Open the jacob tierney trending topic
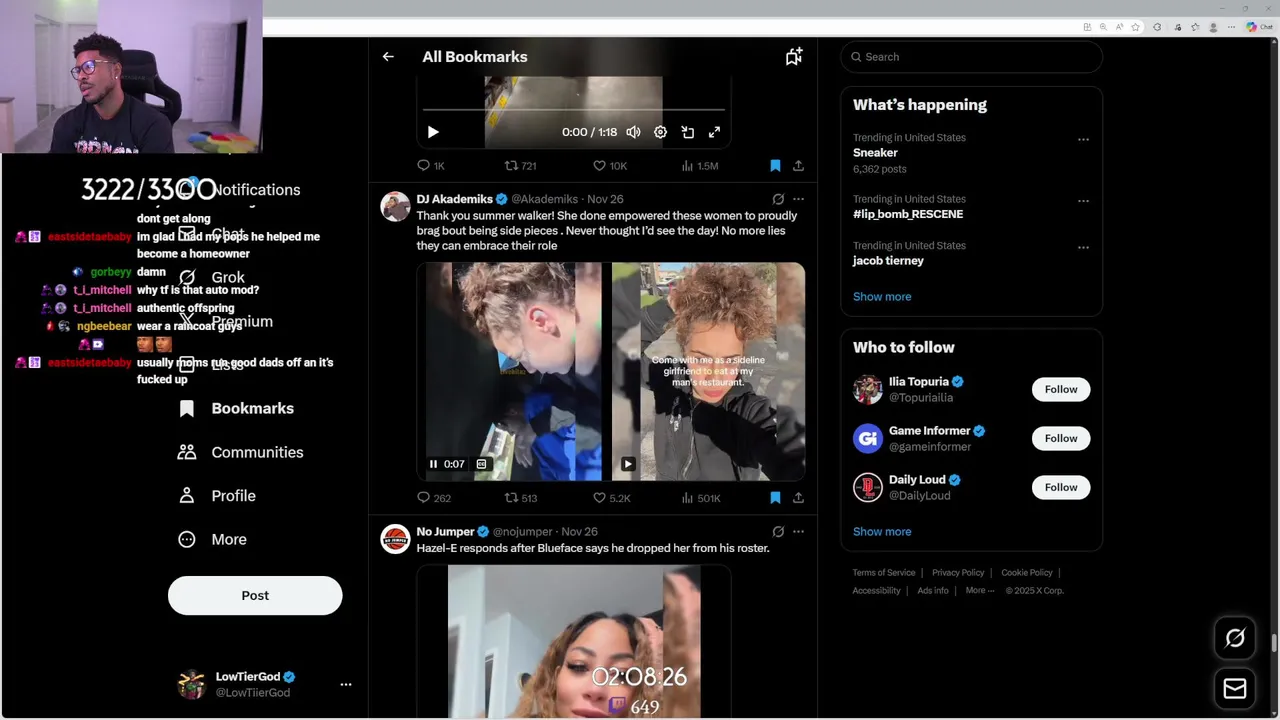 point(888,261)
